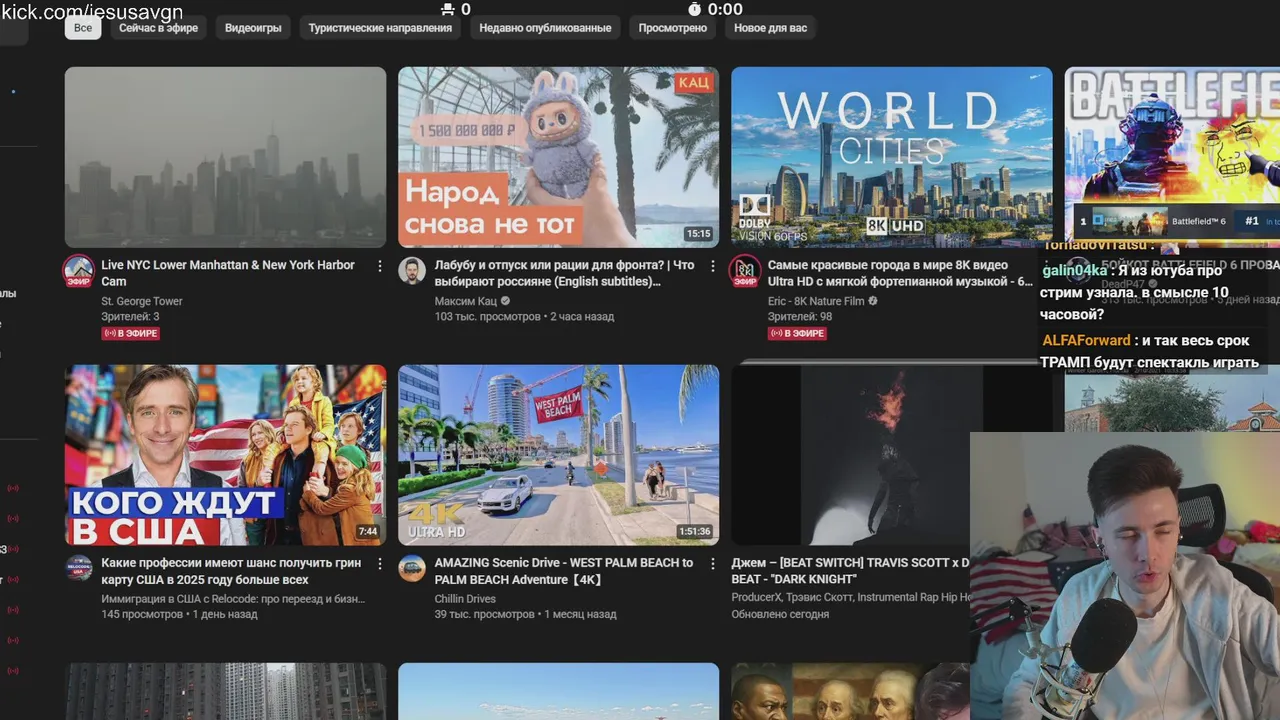1280x720 pixels.
Task: Click title "Какие профессии имеют шанс получить грин карту"
Action: pos(231,571)
